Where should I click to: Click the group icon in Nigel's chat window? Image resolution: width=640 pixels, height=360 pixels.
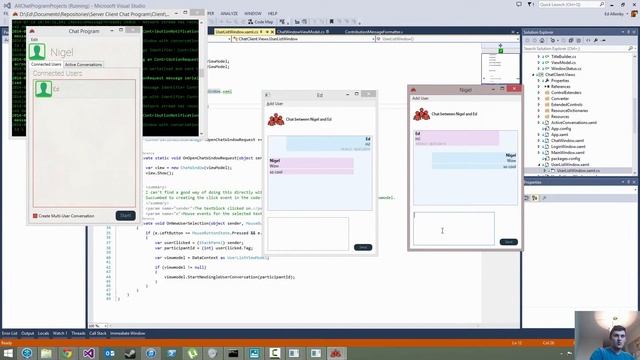point(422,114)
